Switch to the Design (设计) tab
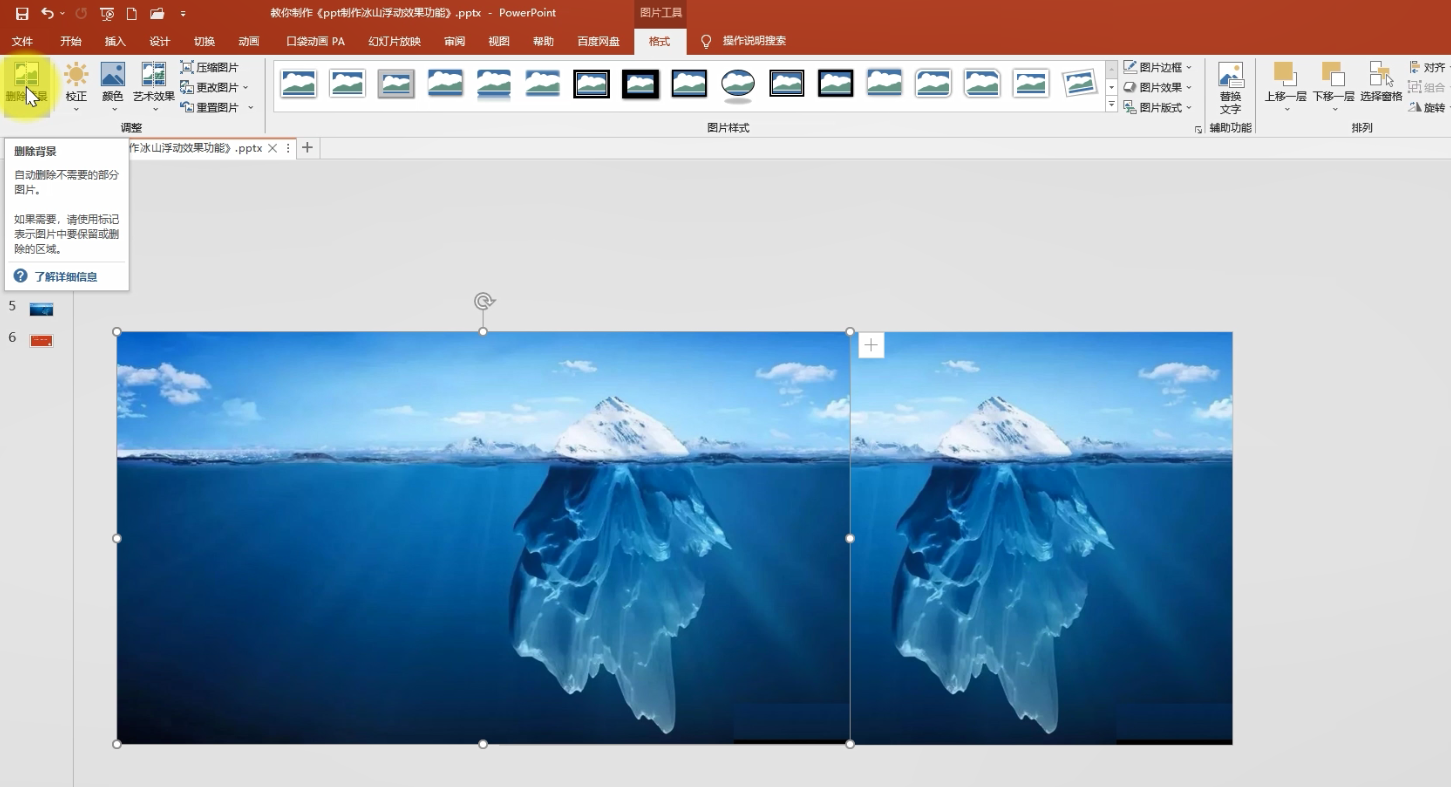Image resolution: width=1451 pixels, height=787 pixels. point(160,41)
